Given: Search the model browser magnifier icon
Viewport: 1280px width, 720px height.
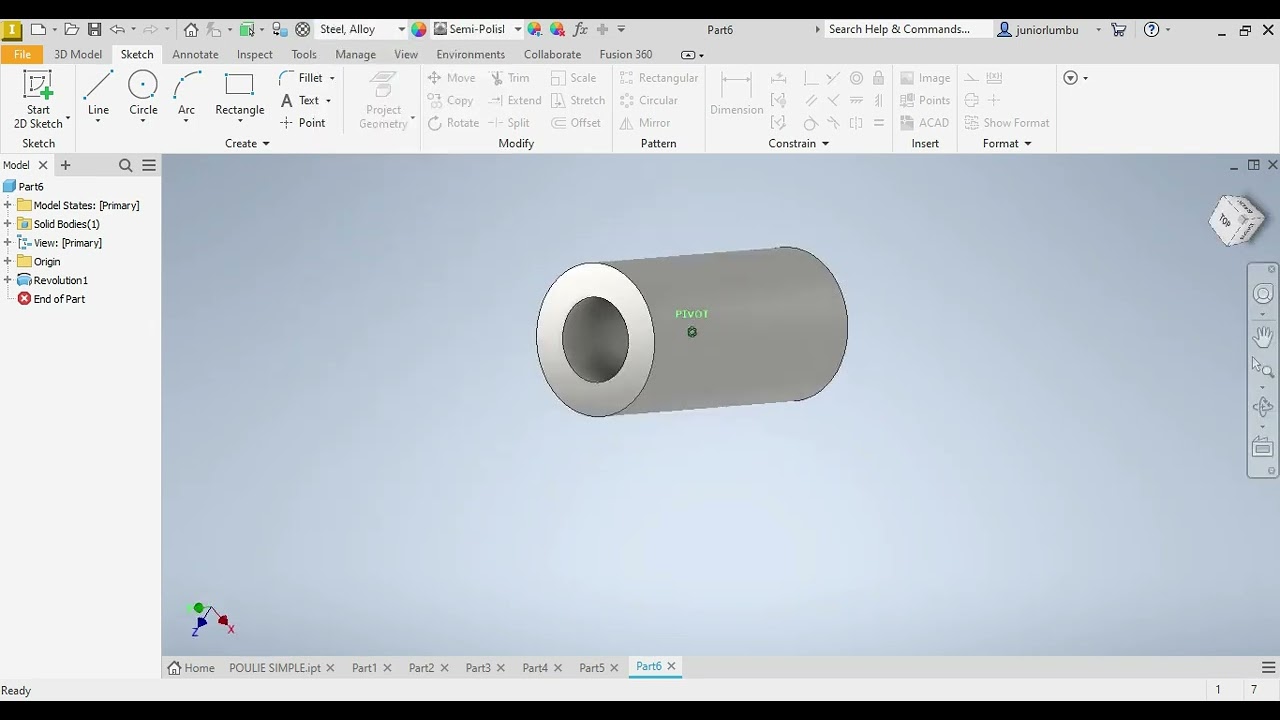Looking at the screenshot, I should point(126,165).
